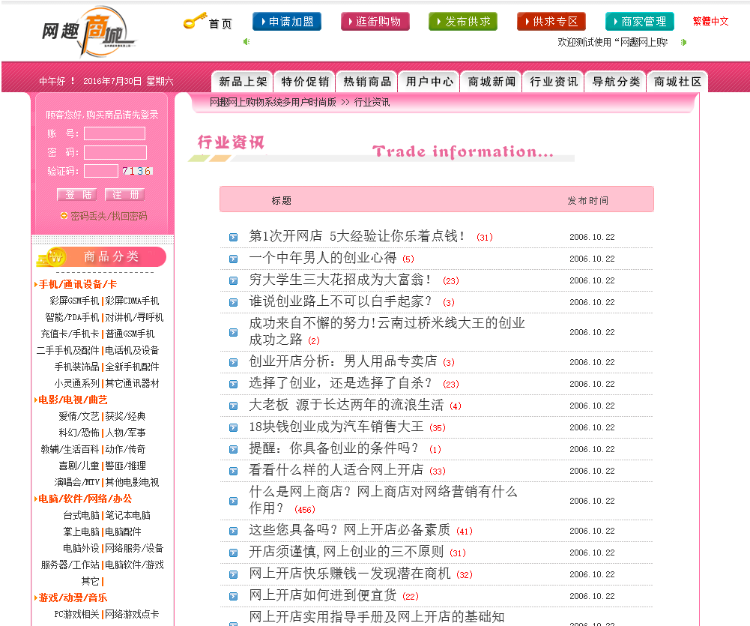Click the 验证码 captcha input field

point(101,171)
